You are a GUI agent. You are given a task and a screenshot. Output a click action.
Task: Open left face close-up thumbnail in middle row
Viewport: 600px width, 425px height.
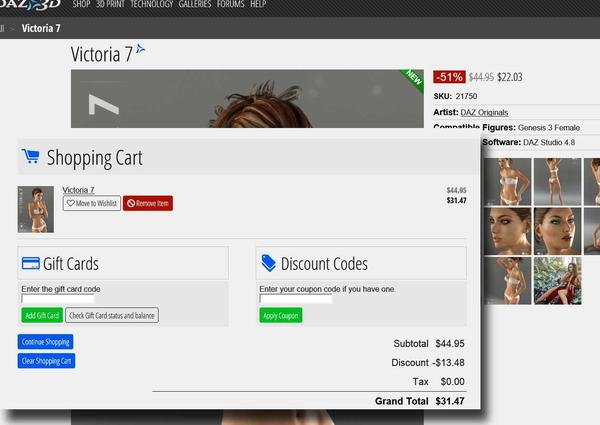point(507,231)
